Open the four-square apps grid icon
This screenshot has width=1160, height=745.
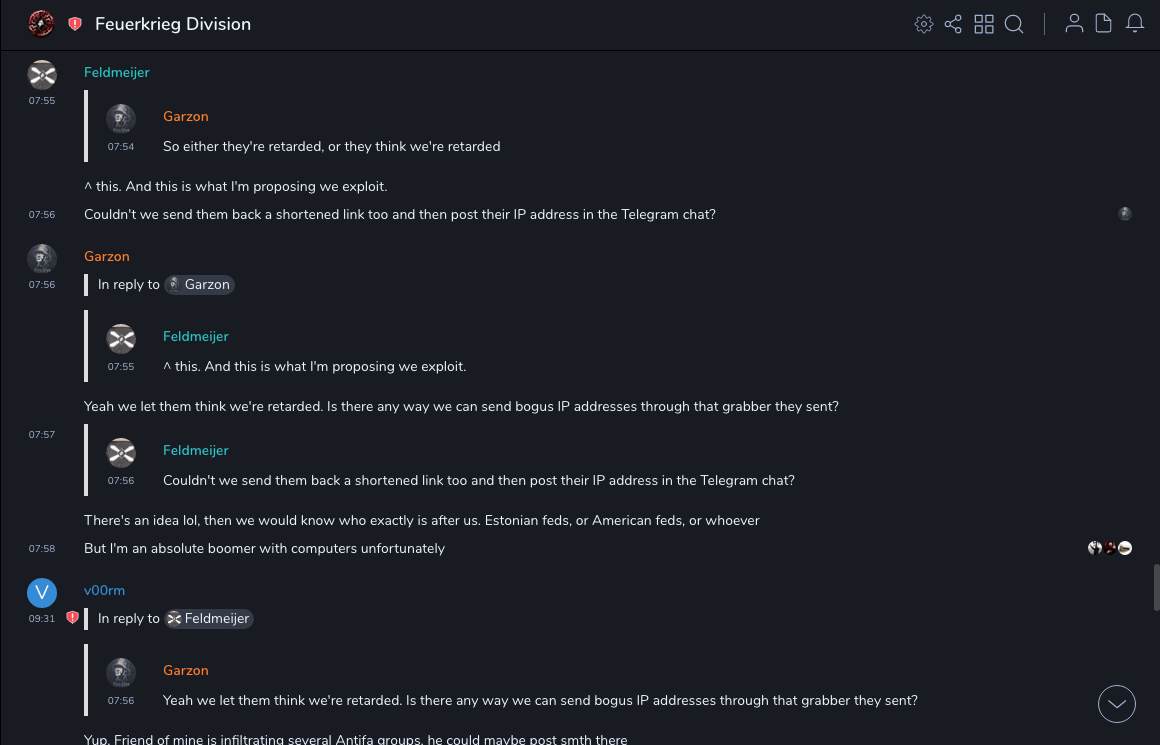pos(984,24)
